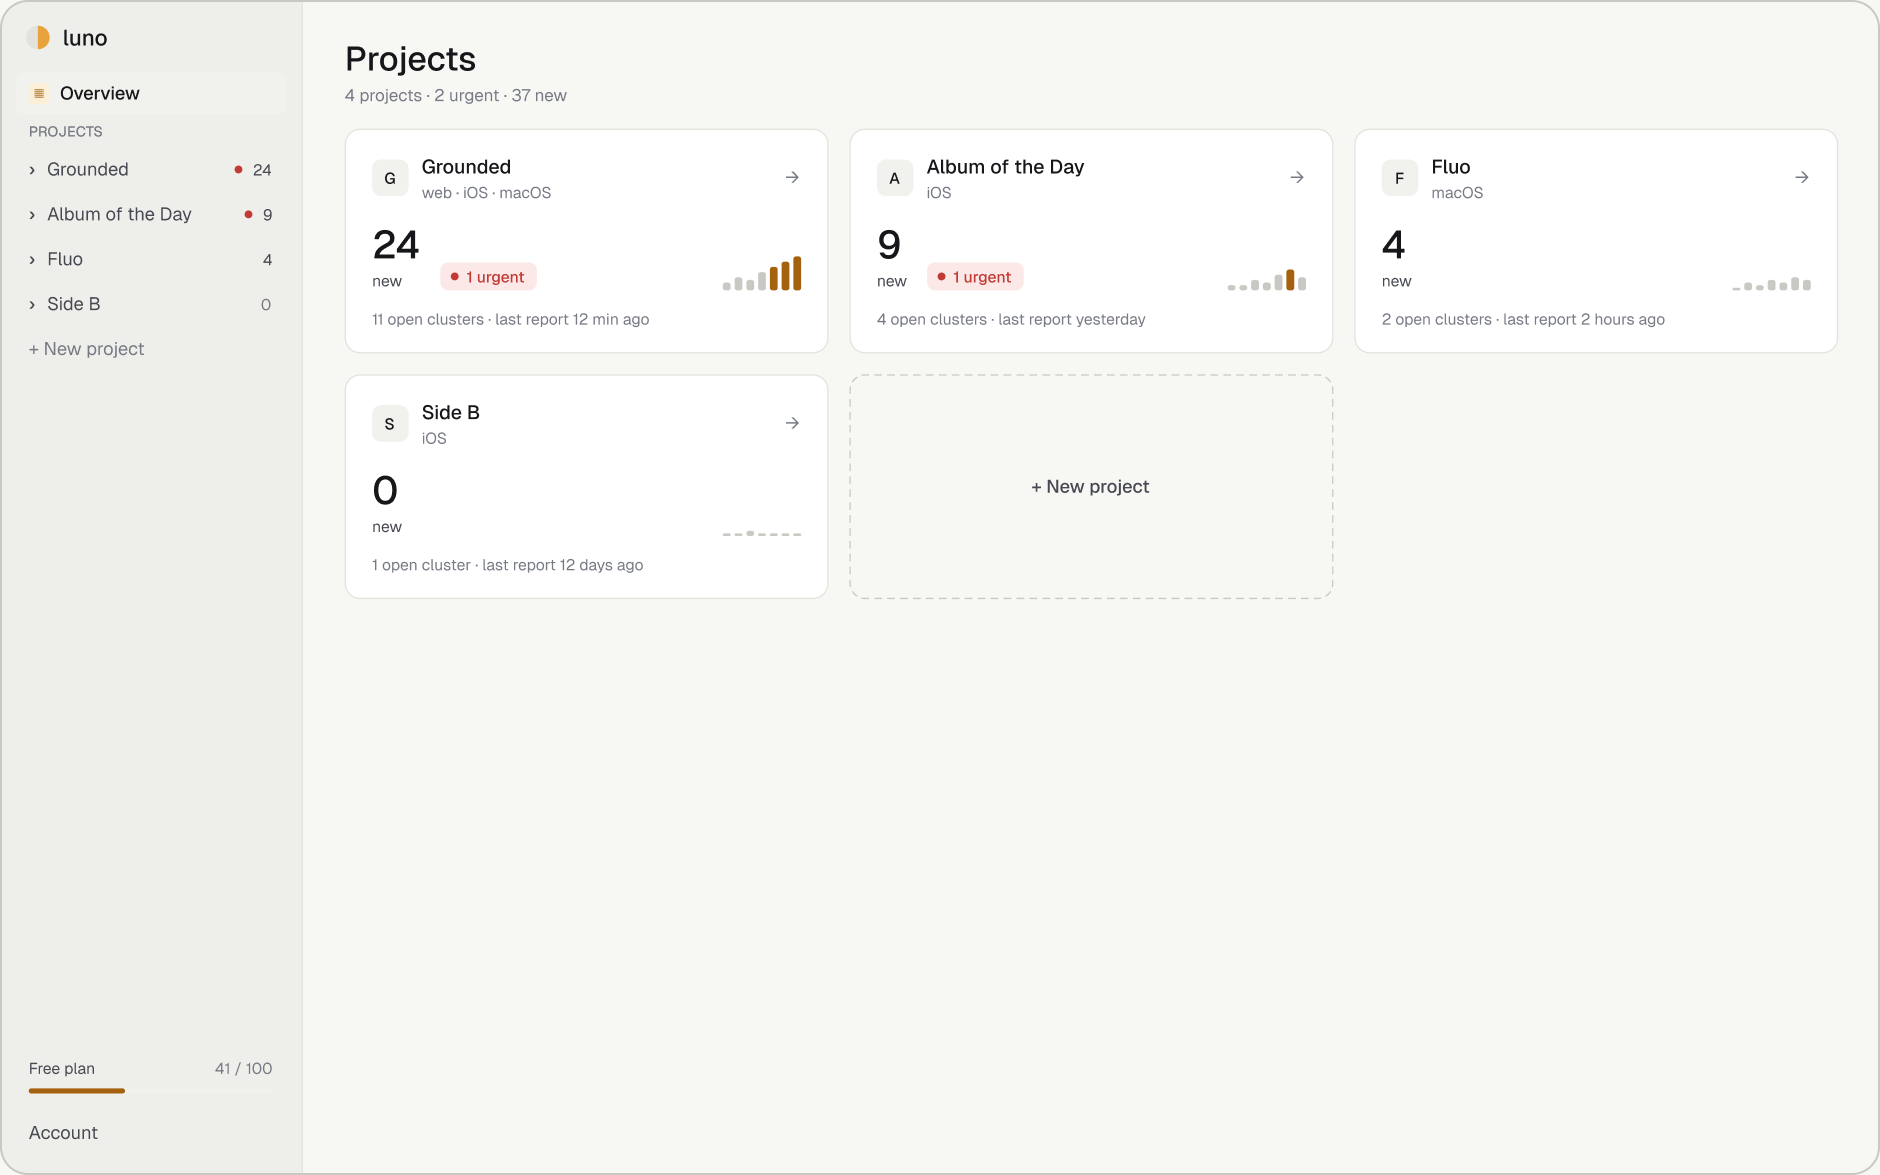
Task: Open Account settings in sidebar
Action: (x=63, y=1133)
